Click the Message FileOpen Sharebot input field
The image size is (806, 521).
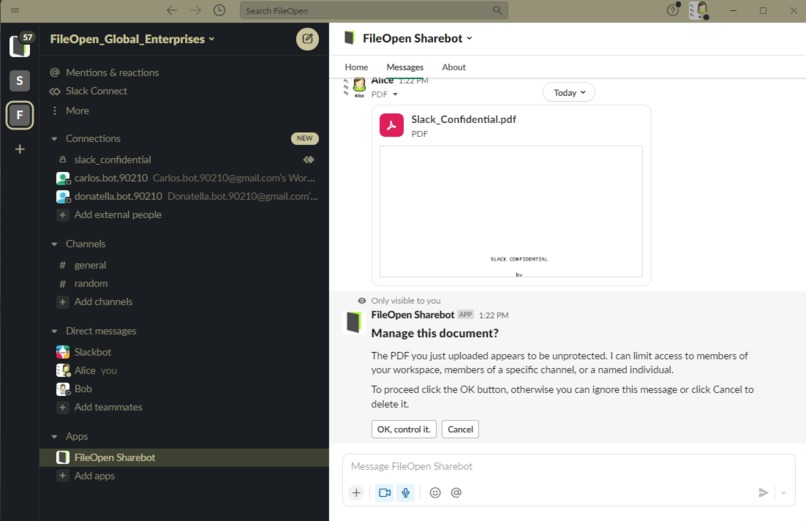pos(569,467)
